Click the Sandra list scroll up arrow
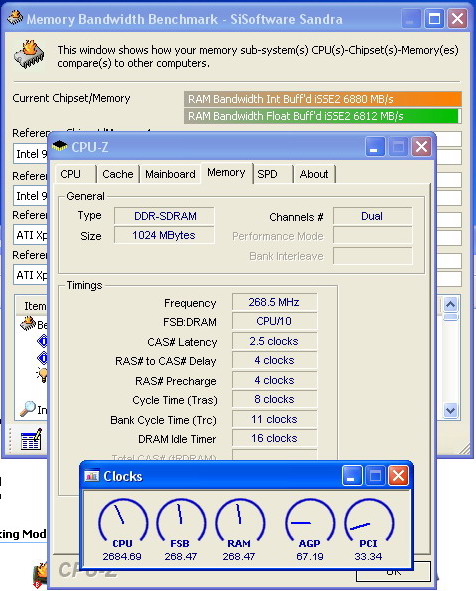This screenshot has width=476, height=591. [451, 304]
